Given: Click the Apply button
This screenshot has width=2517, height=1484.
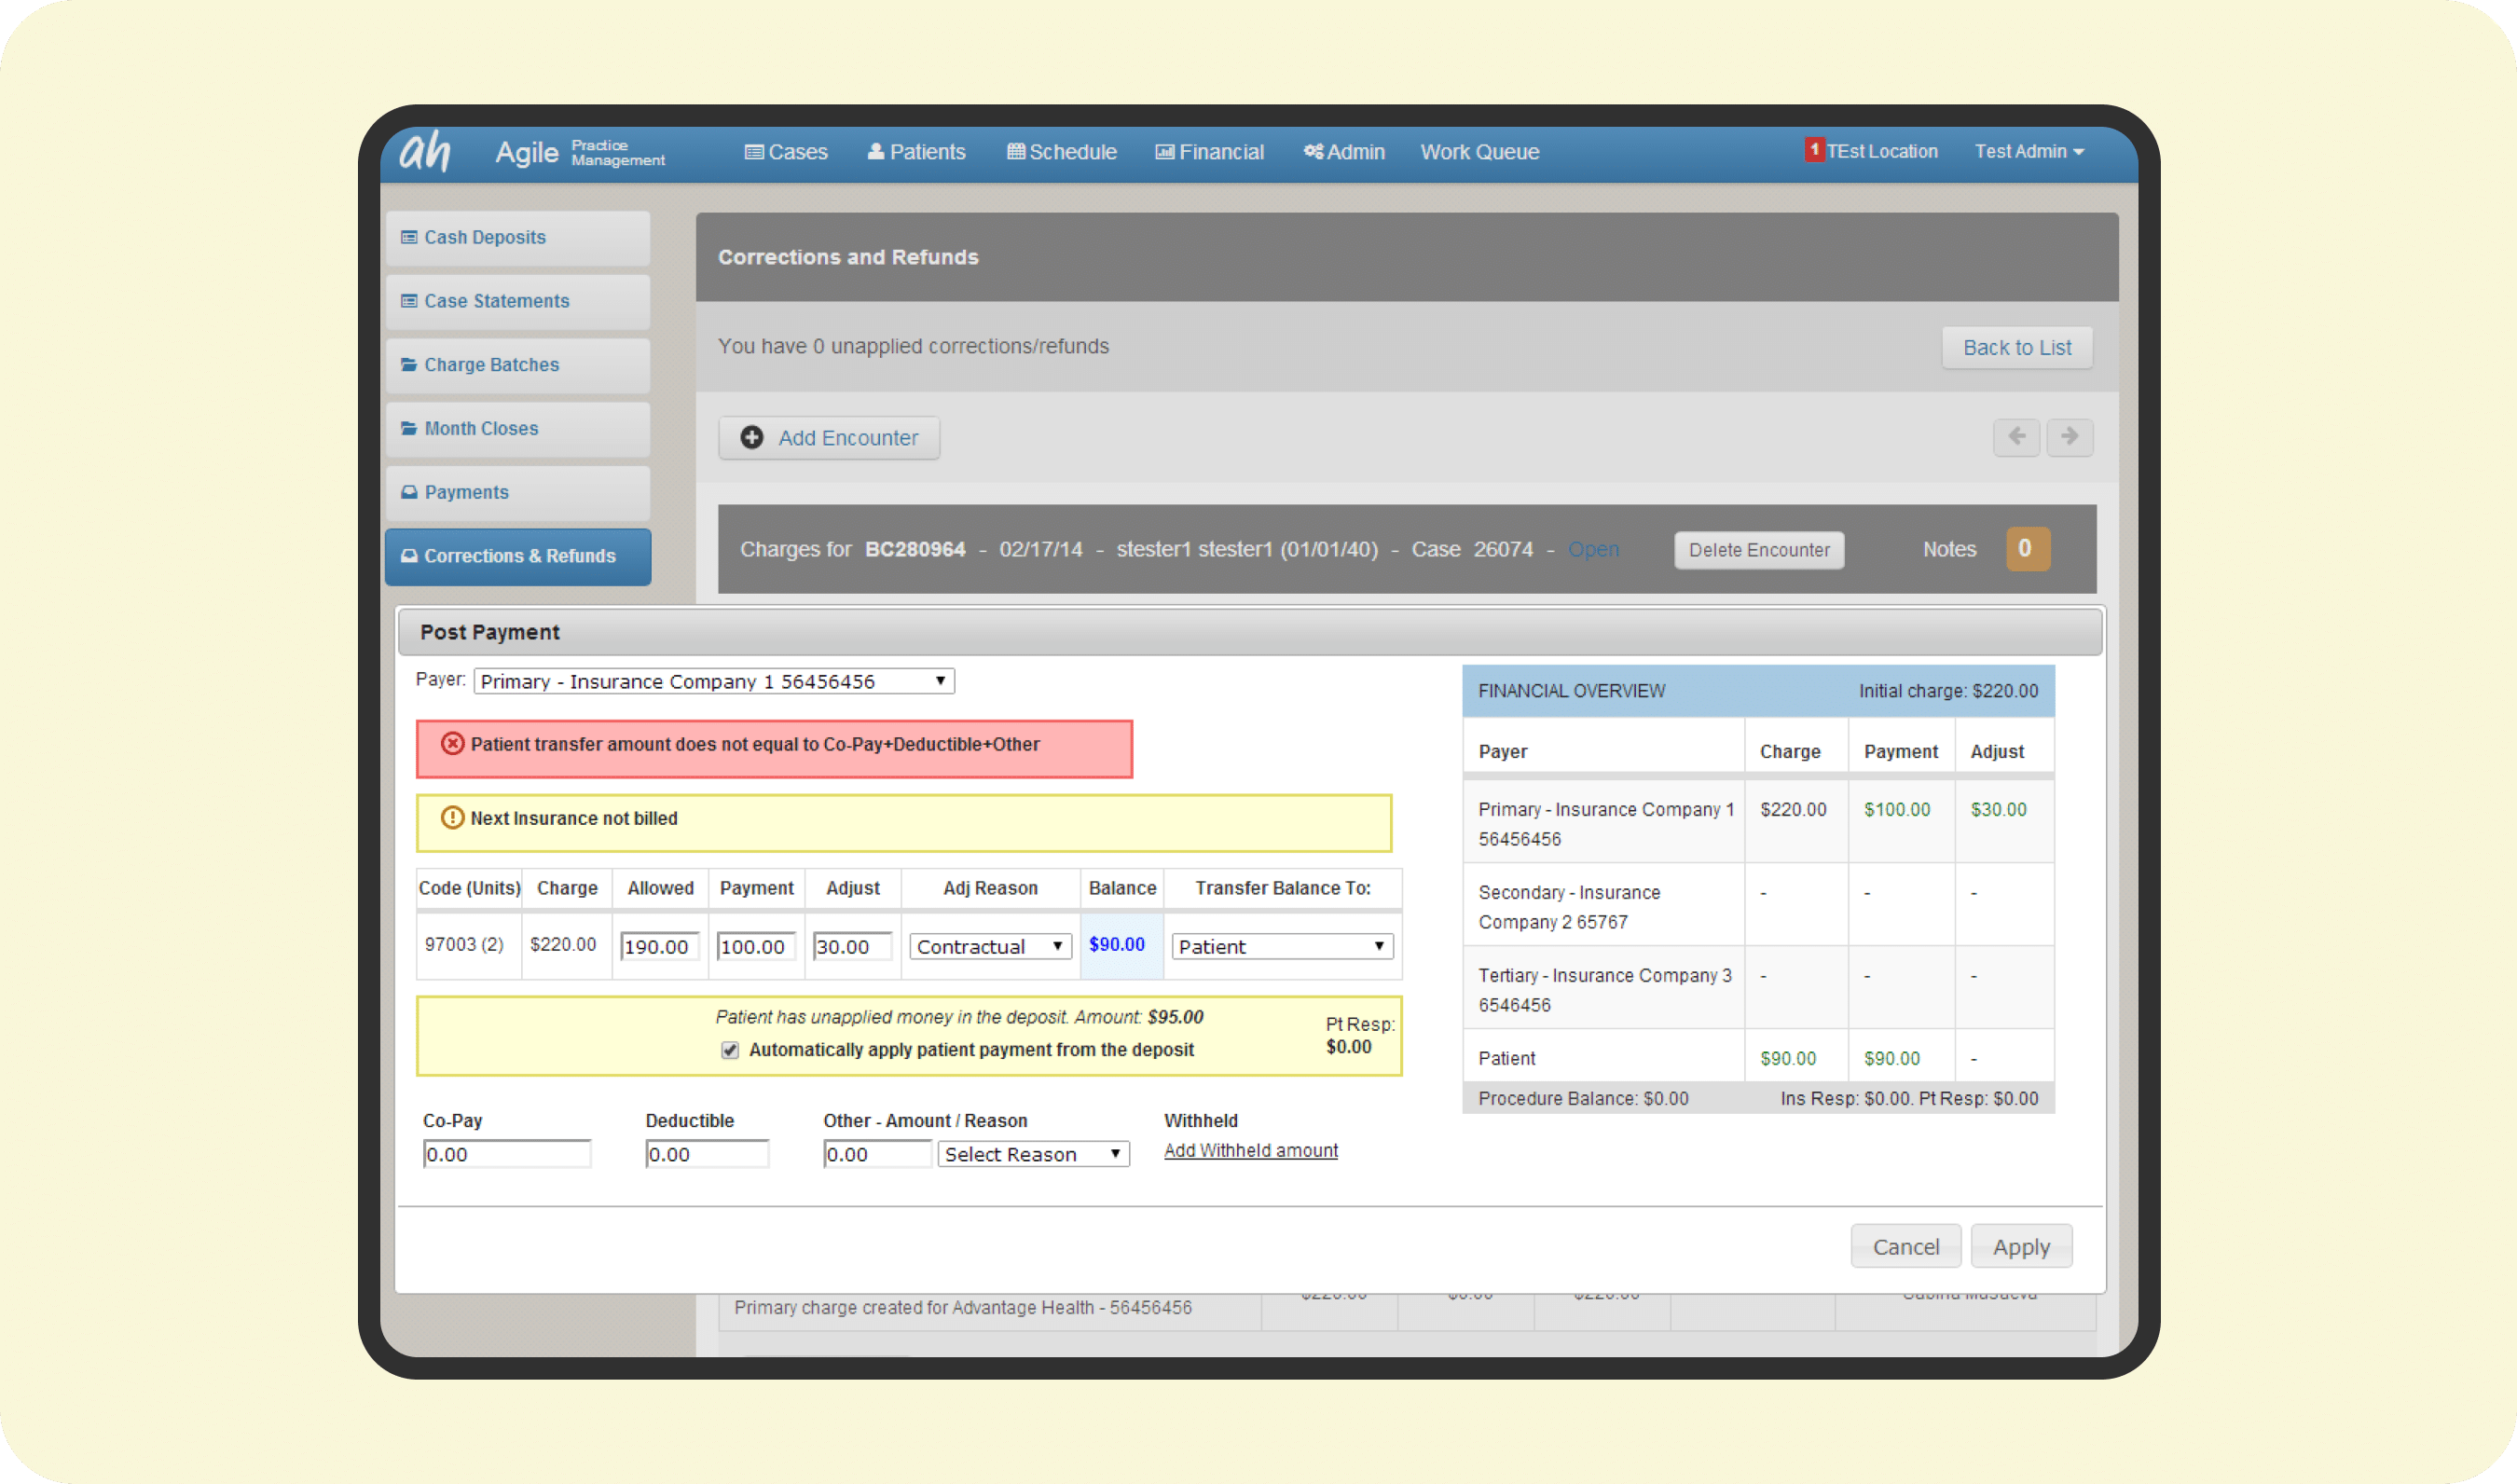Looking at the screenshot, I should 2021,1247.
